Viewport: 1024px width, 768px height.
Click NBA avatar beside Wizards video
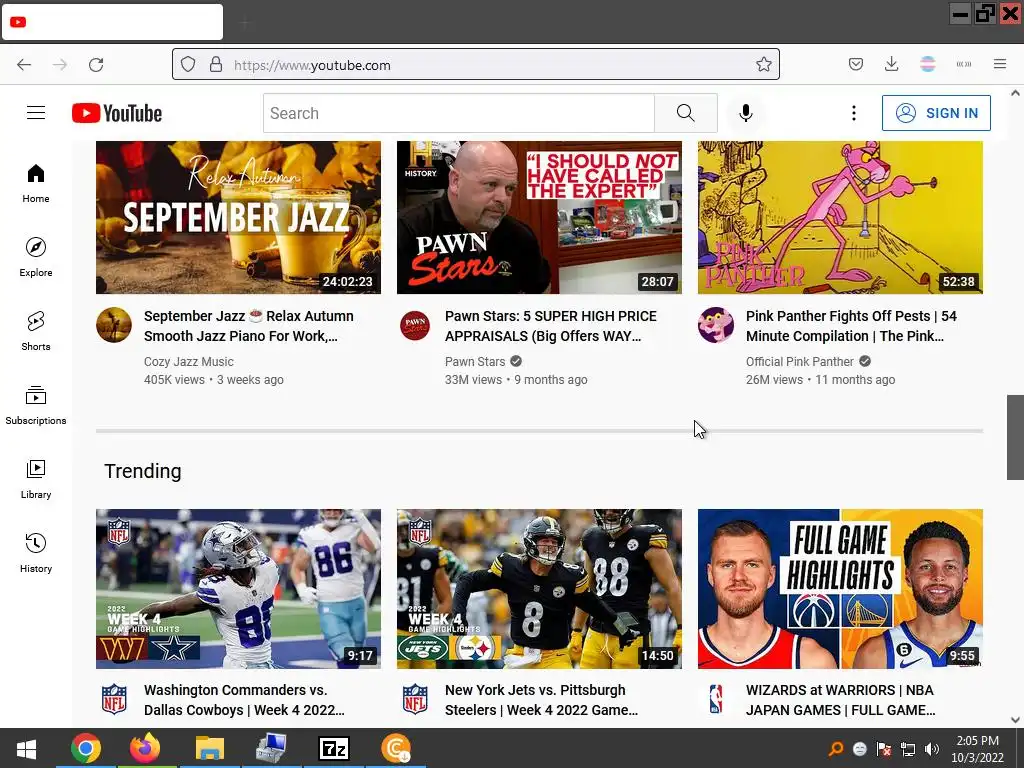click(716, 699)
